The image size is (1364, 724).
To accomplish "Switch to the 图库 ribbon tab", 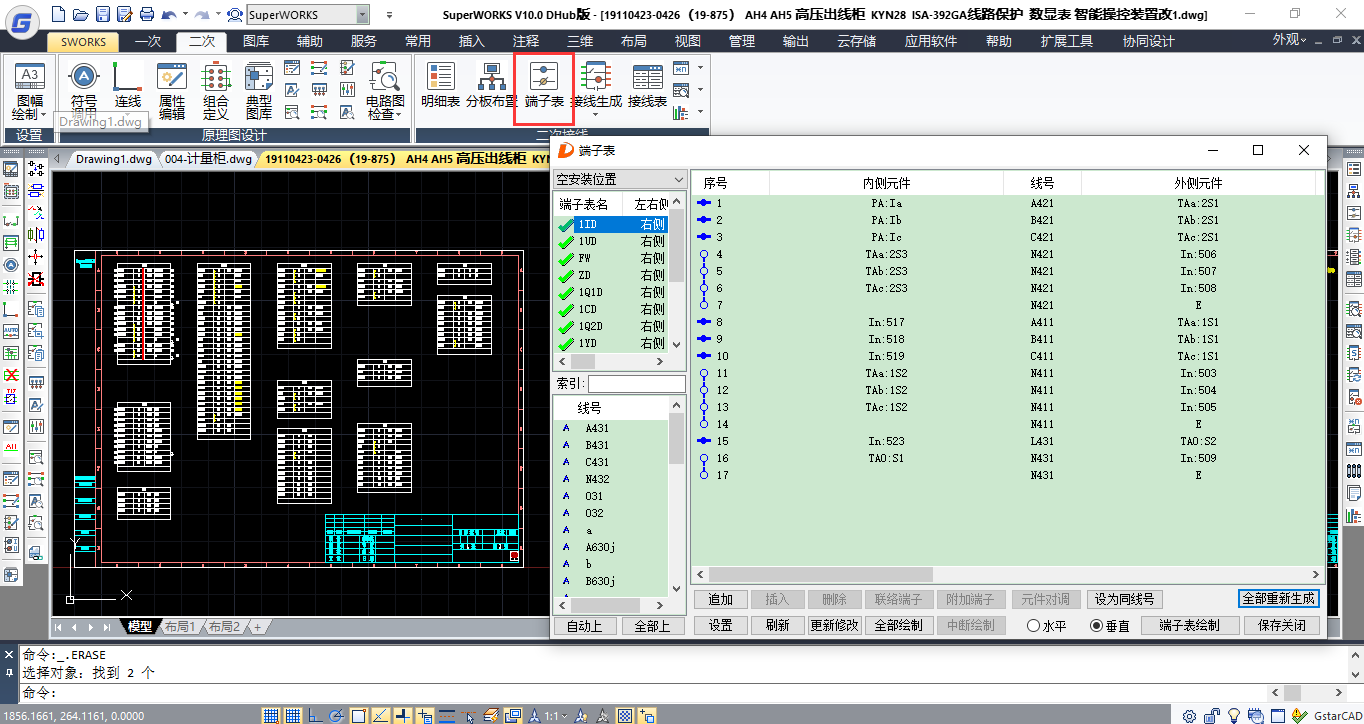I will pyautogui.click(x=256, y=41).
